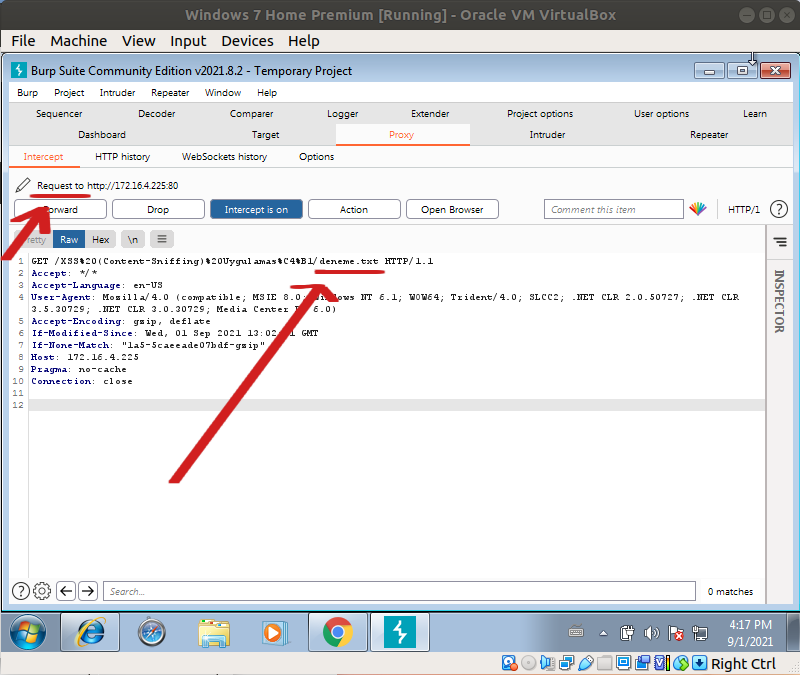The image size is (800, 675).
Task: Open the Action dropdown button
Action: tap(354, 209)
